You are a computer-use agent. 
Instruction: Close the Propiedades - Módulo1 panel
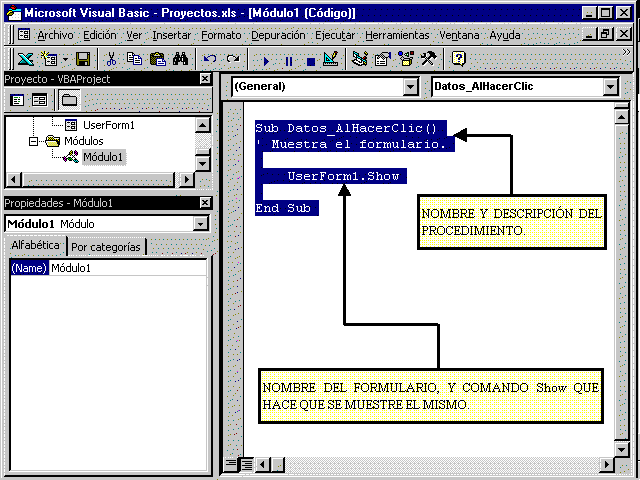click(x=205, y=203)
